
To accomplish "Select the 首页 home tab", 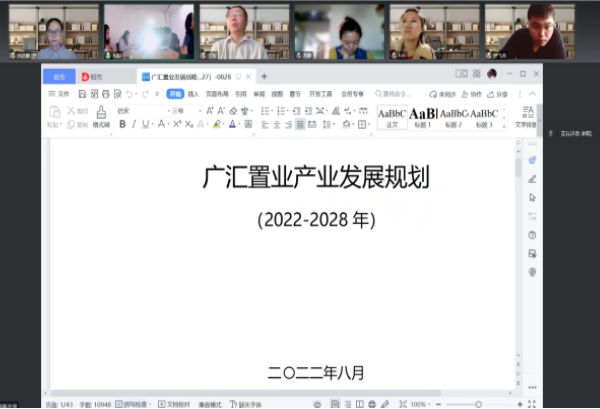I will click(59, 77).
